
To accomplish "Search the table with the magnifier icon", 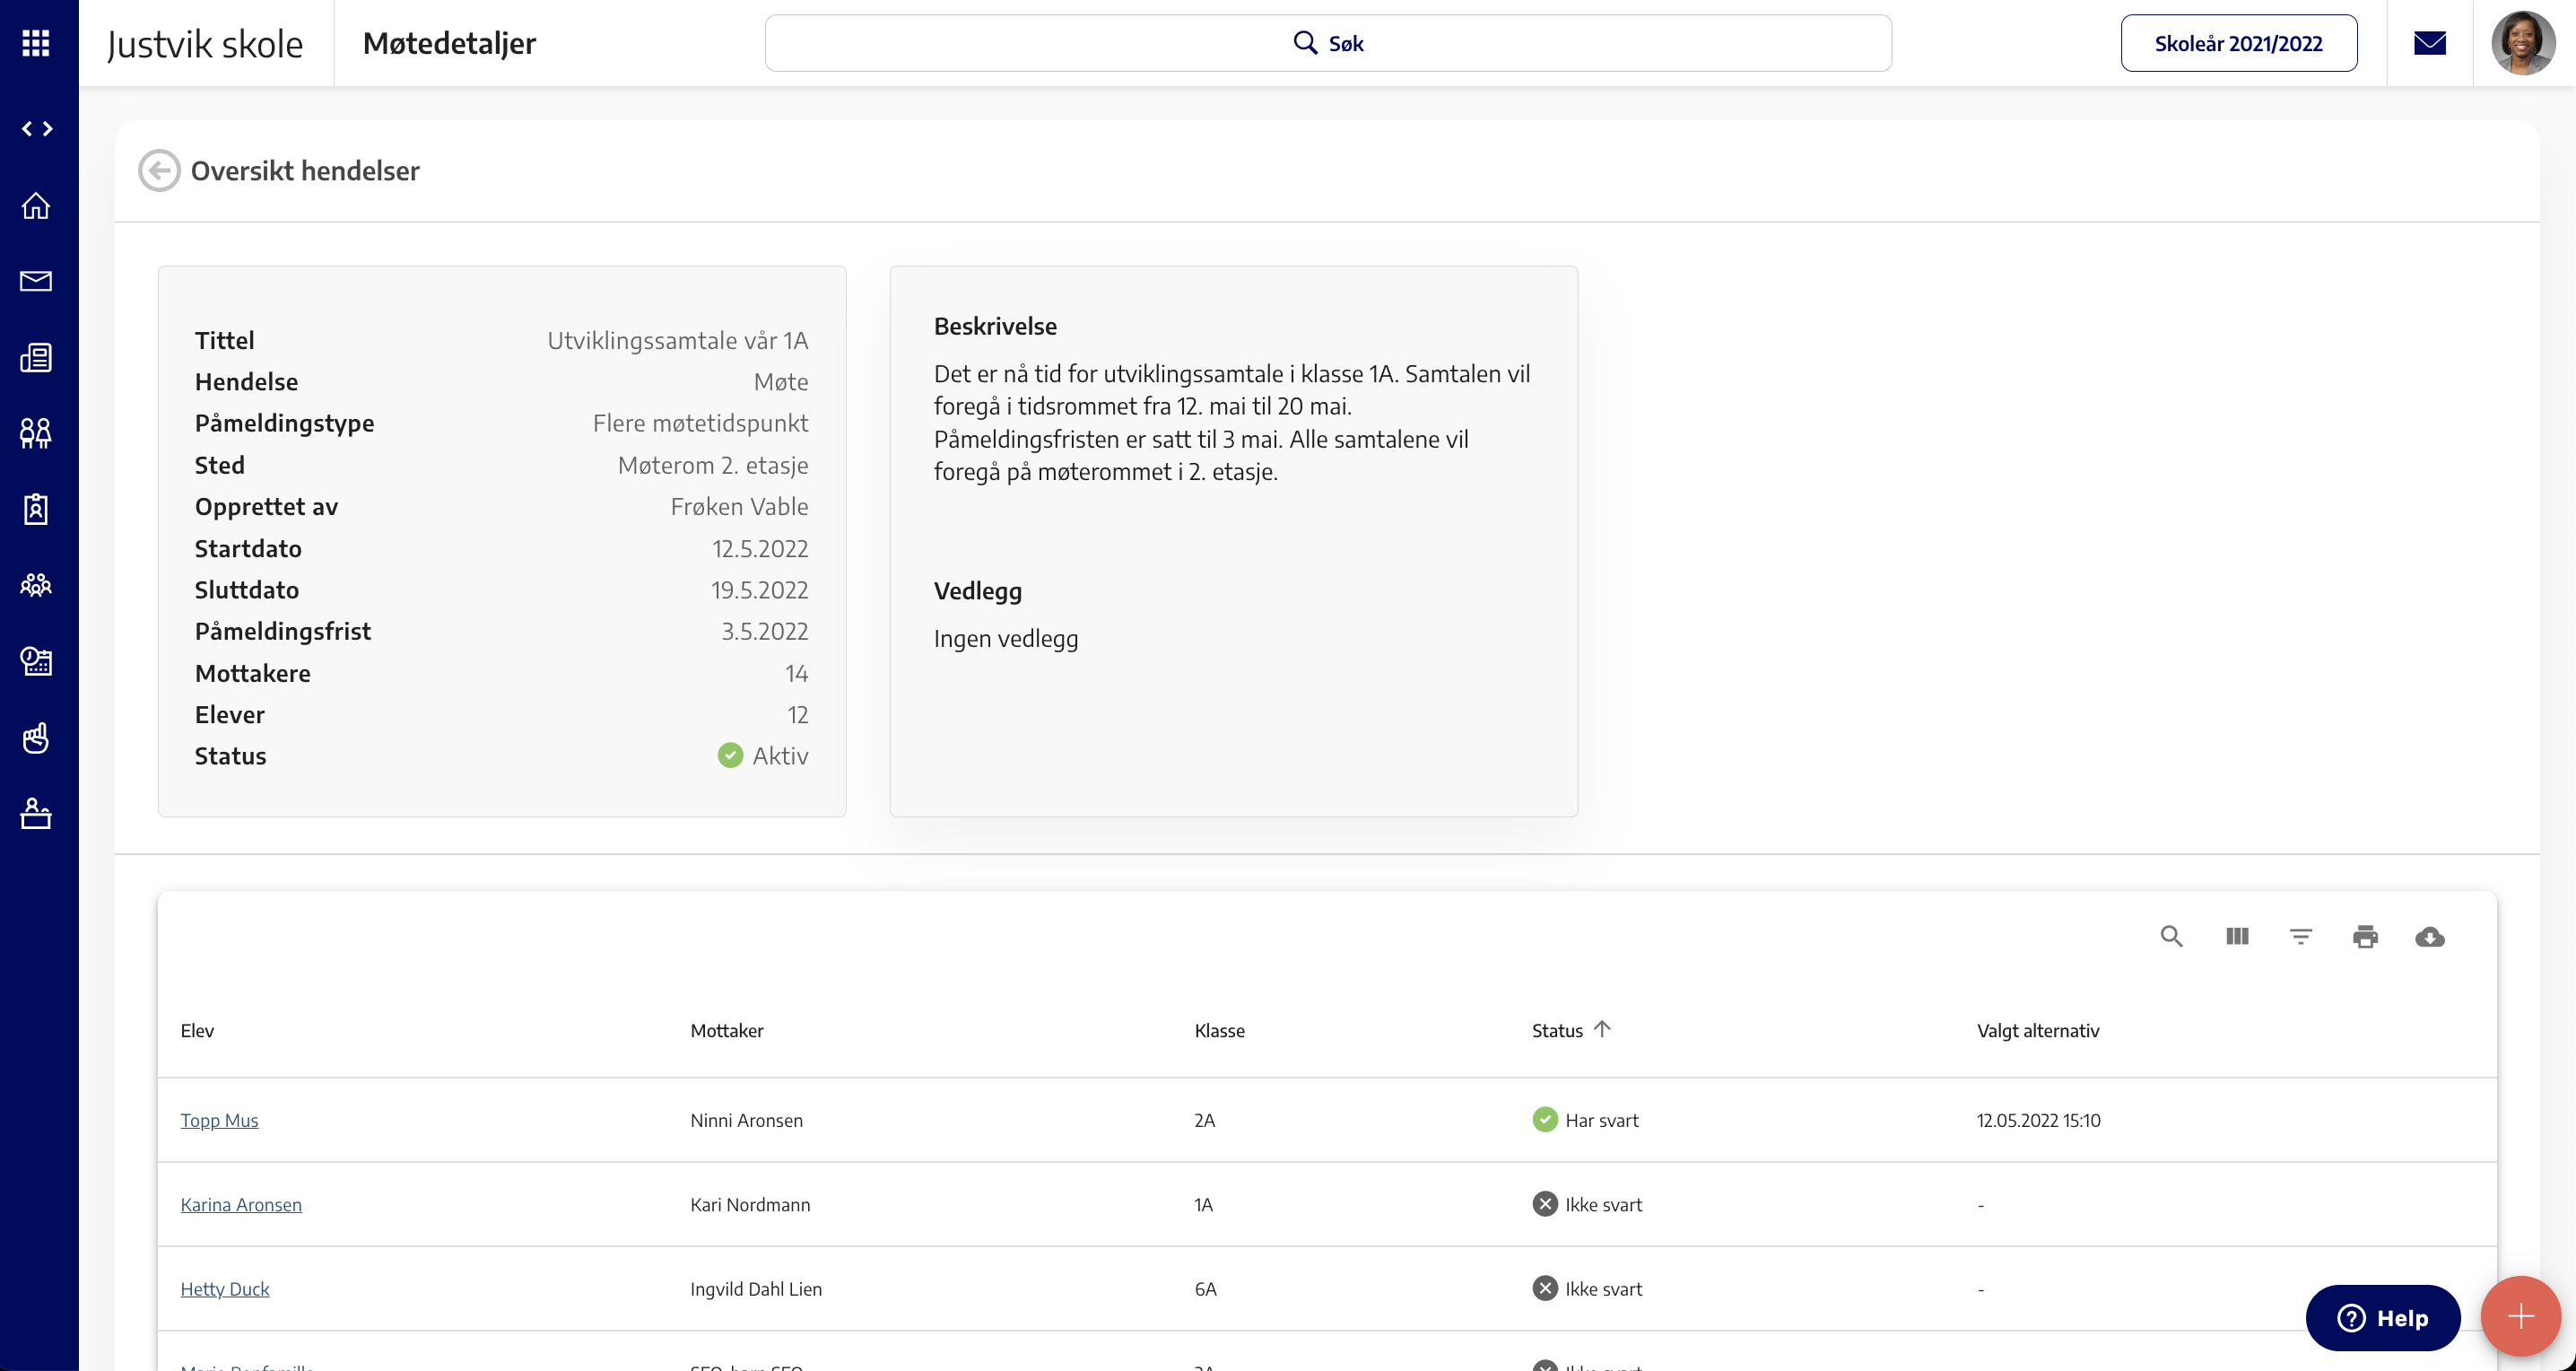I will (2171, 937).
